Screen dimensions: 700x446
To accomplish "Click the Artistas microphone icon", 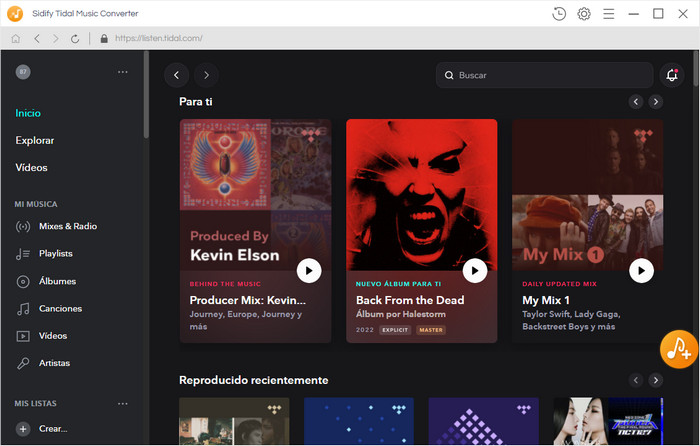I will [x=23, y=363].
